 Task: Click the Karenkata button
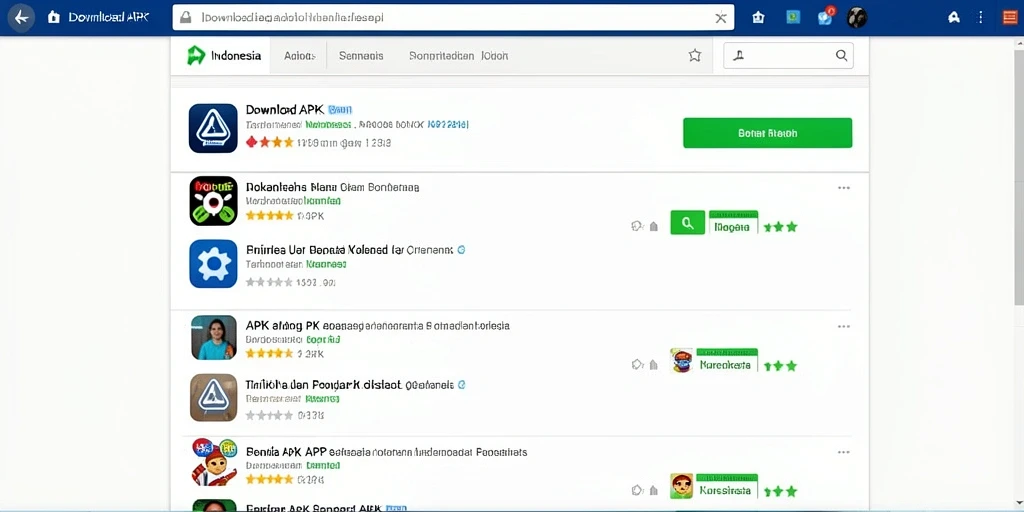point(728,360)
